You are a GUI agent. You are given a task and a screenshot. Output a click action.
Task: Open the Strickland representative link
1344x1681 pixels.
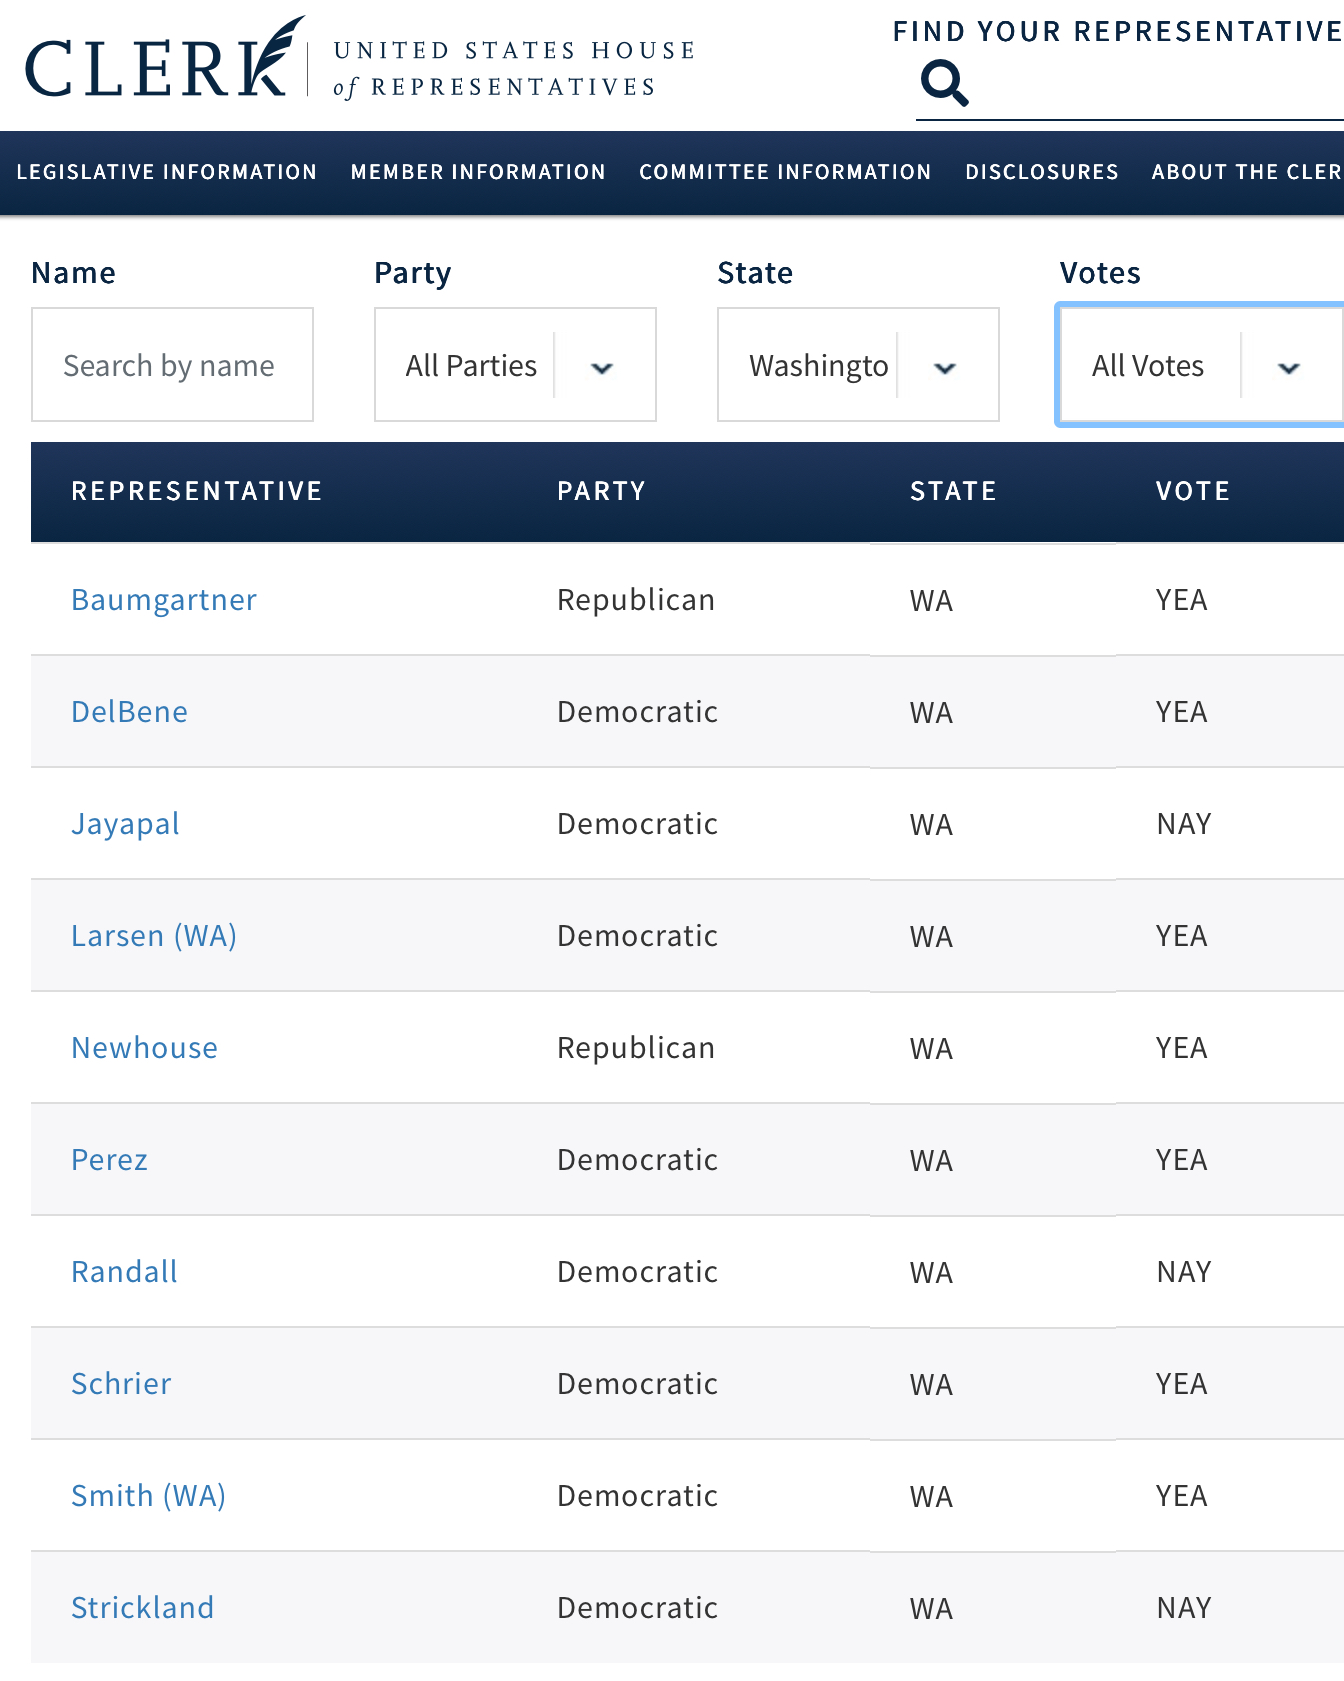click(142, 1608)
